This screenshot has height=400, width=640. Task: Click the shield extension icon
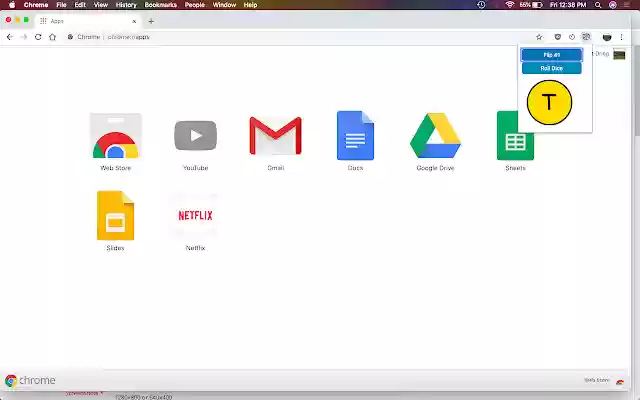click(558, 37)
